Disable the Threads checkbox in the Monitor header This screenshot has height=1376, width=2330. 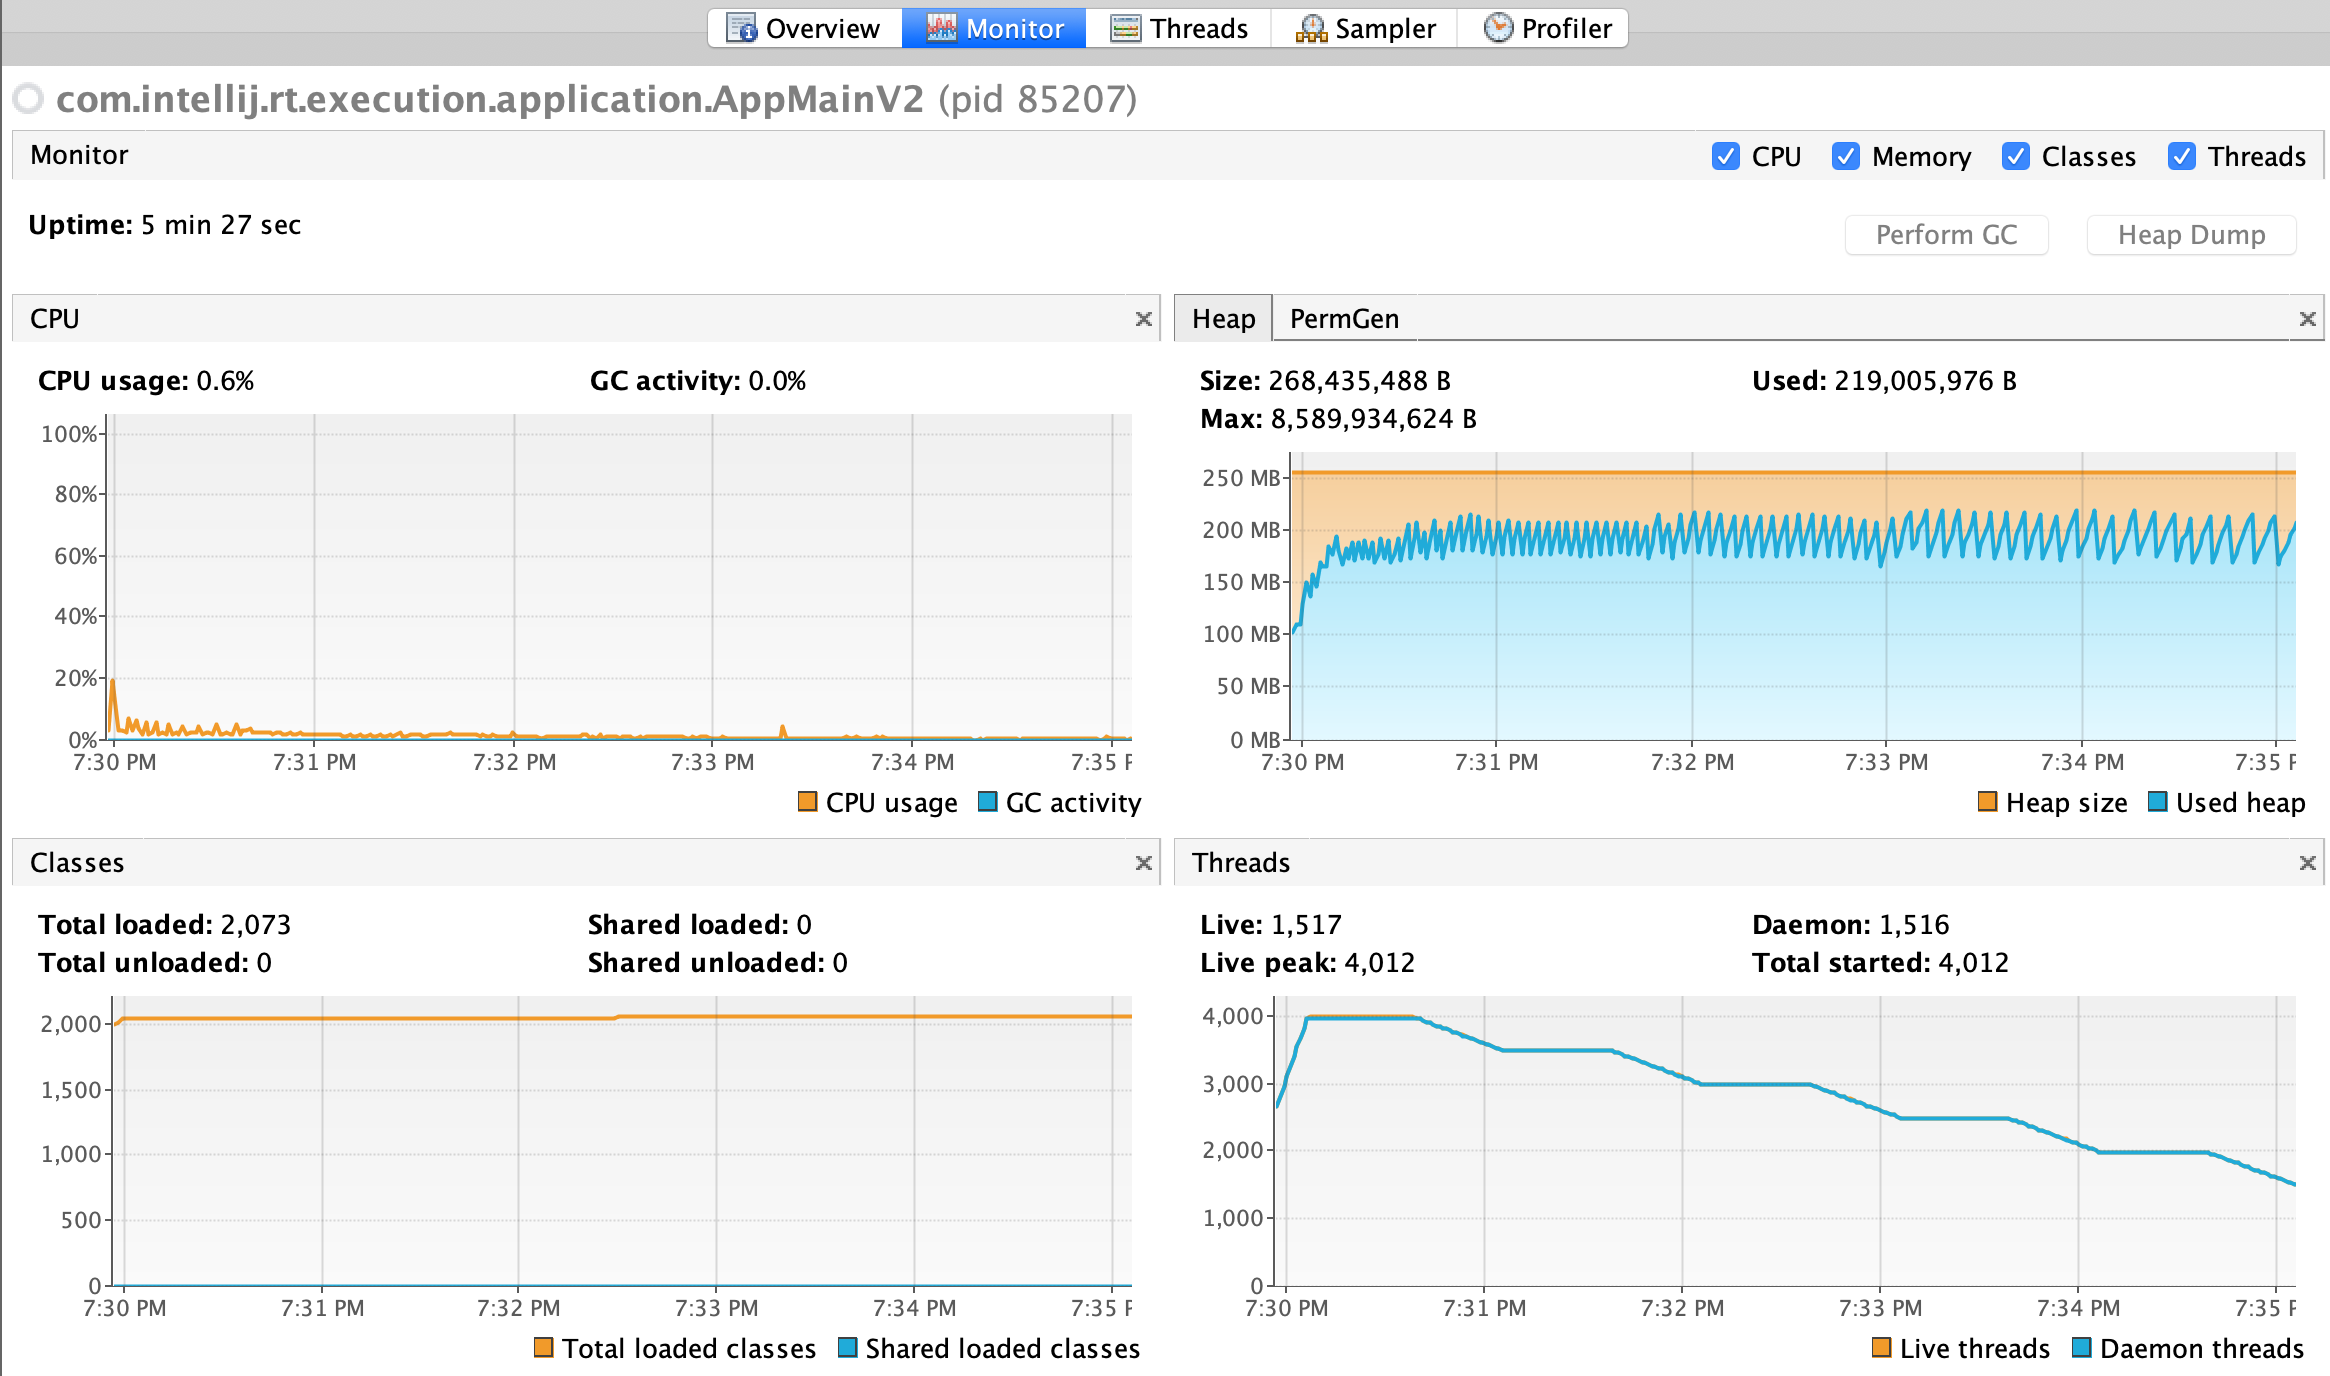[2182, 156]
